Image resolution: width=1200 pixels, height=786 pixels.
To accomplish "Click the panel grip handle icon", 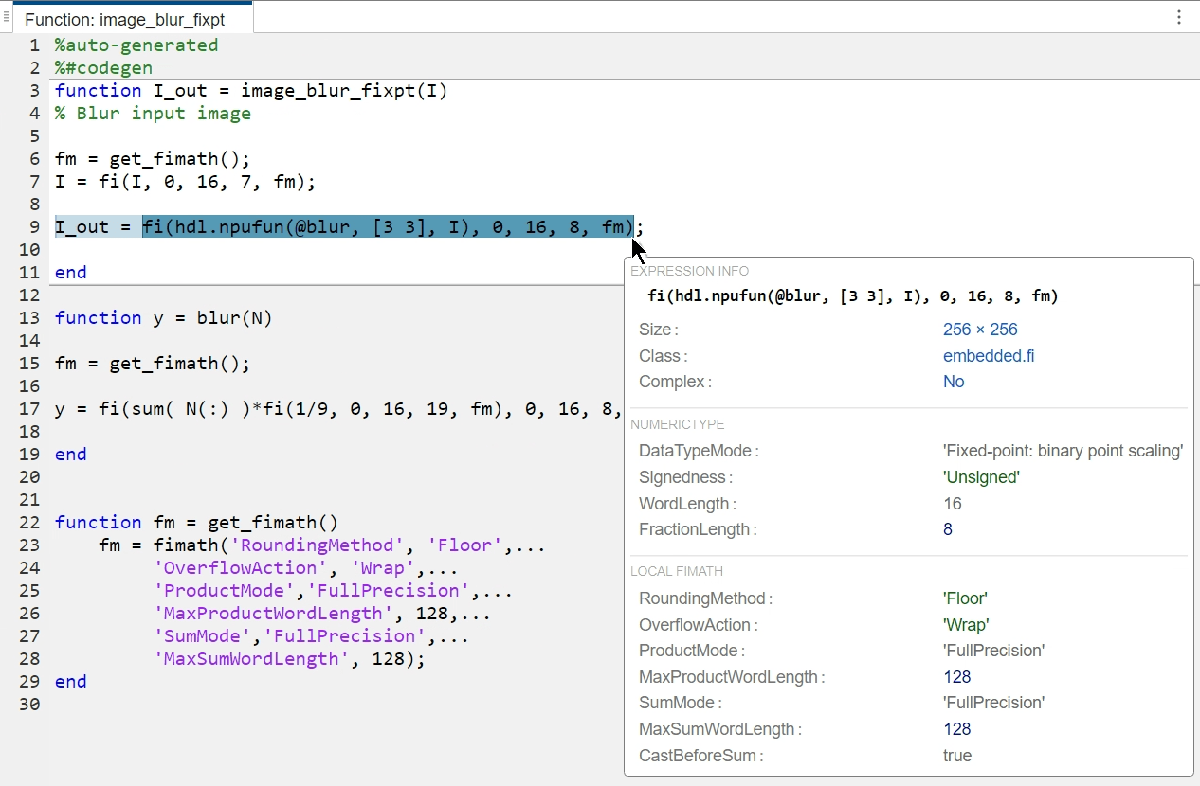I will click(6, 18).
